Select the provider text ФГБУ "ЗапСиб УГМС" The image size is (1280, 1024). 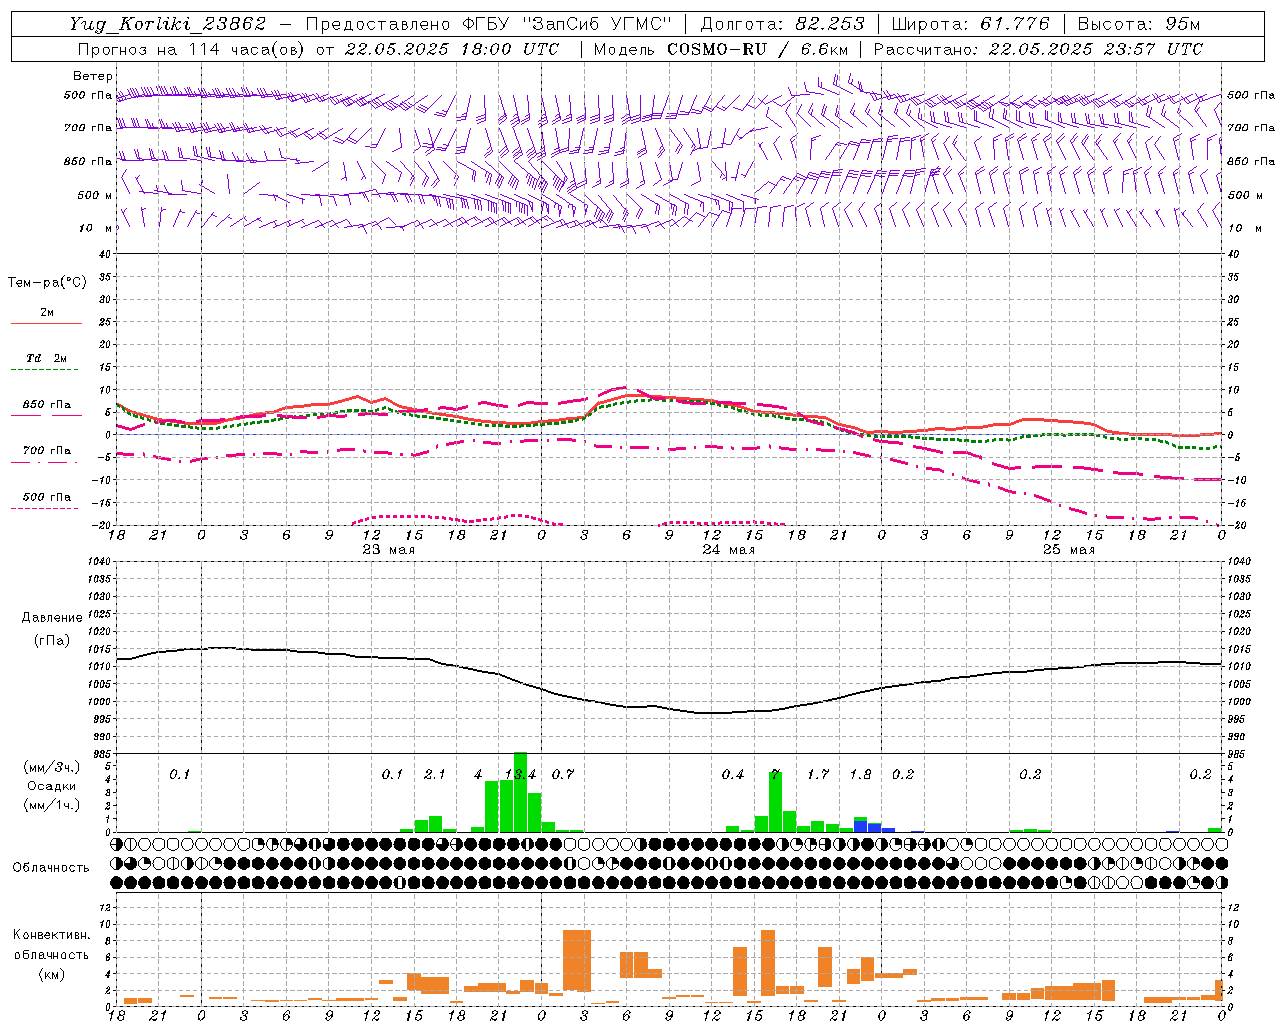pos(567,24)
